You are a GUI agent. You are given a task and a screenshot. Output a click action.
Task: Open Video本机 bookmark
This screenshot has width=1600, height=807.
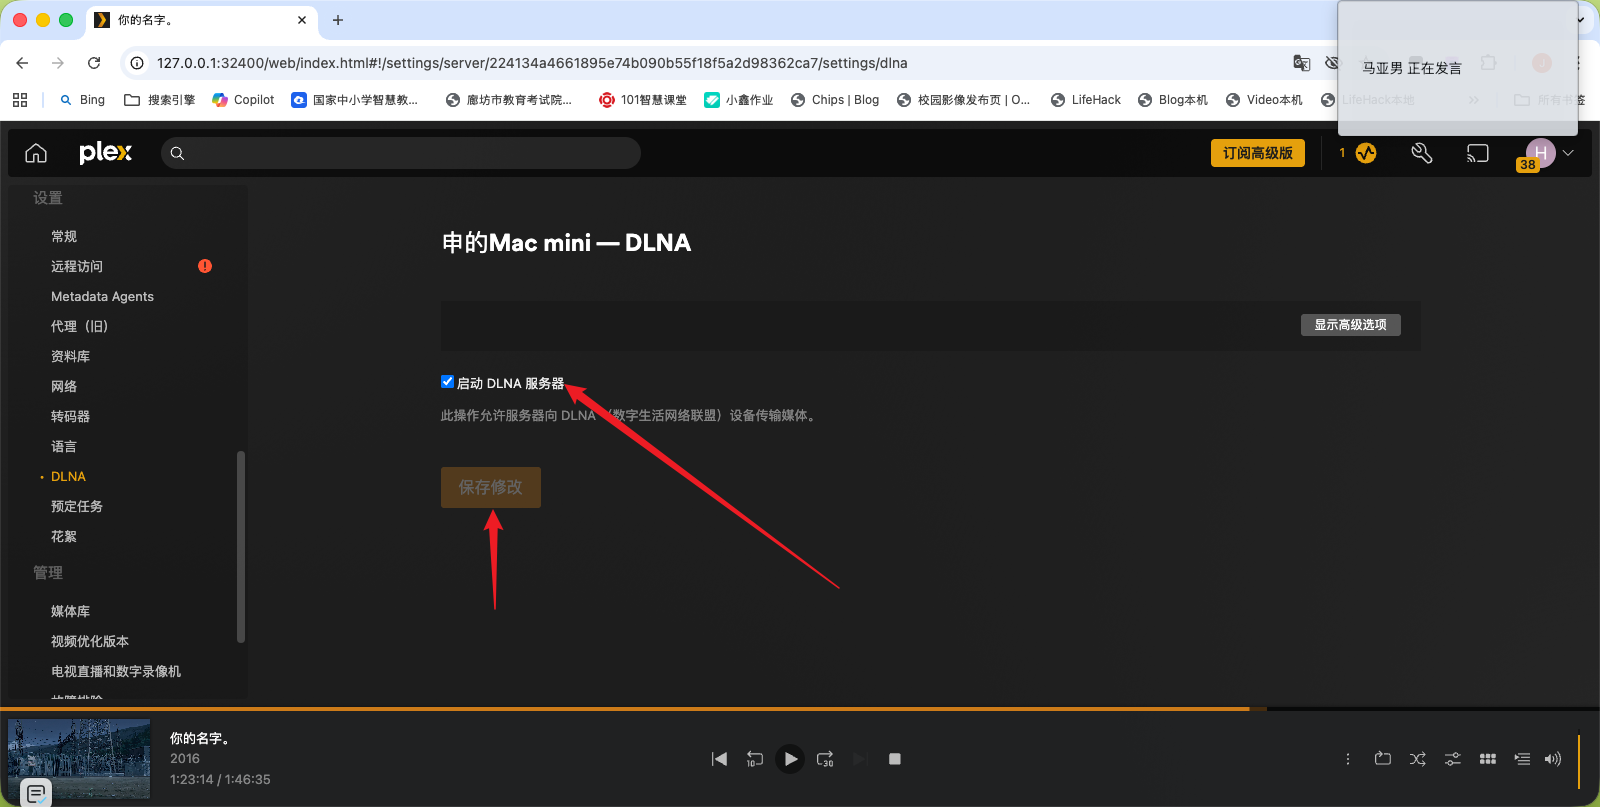click(x=1264, y=100)
